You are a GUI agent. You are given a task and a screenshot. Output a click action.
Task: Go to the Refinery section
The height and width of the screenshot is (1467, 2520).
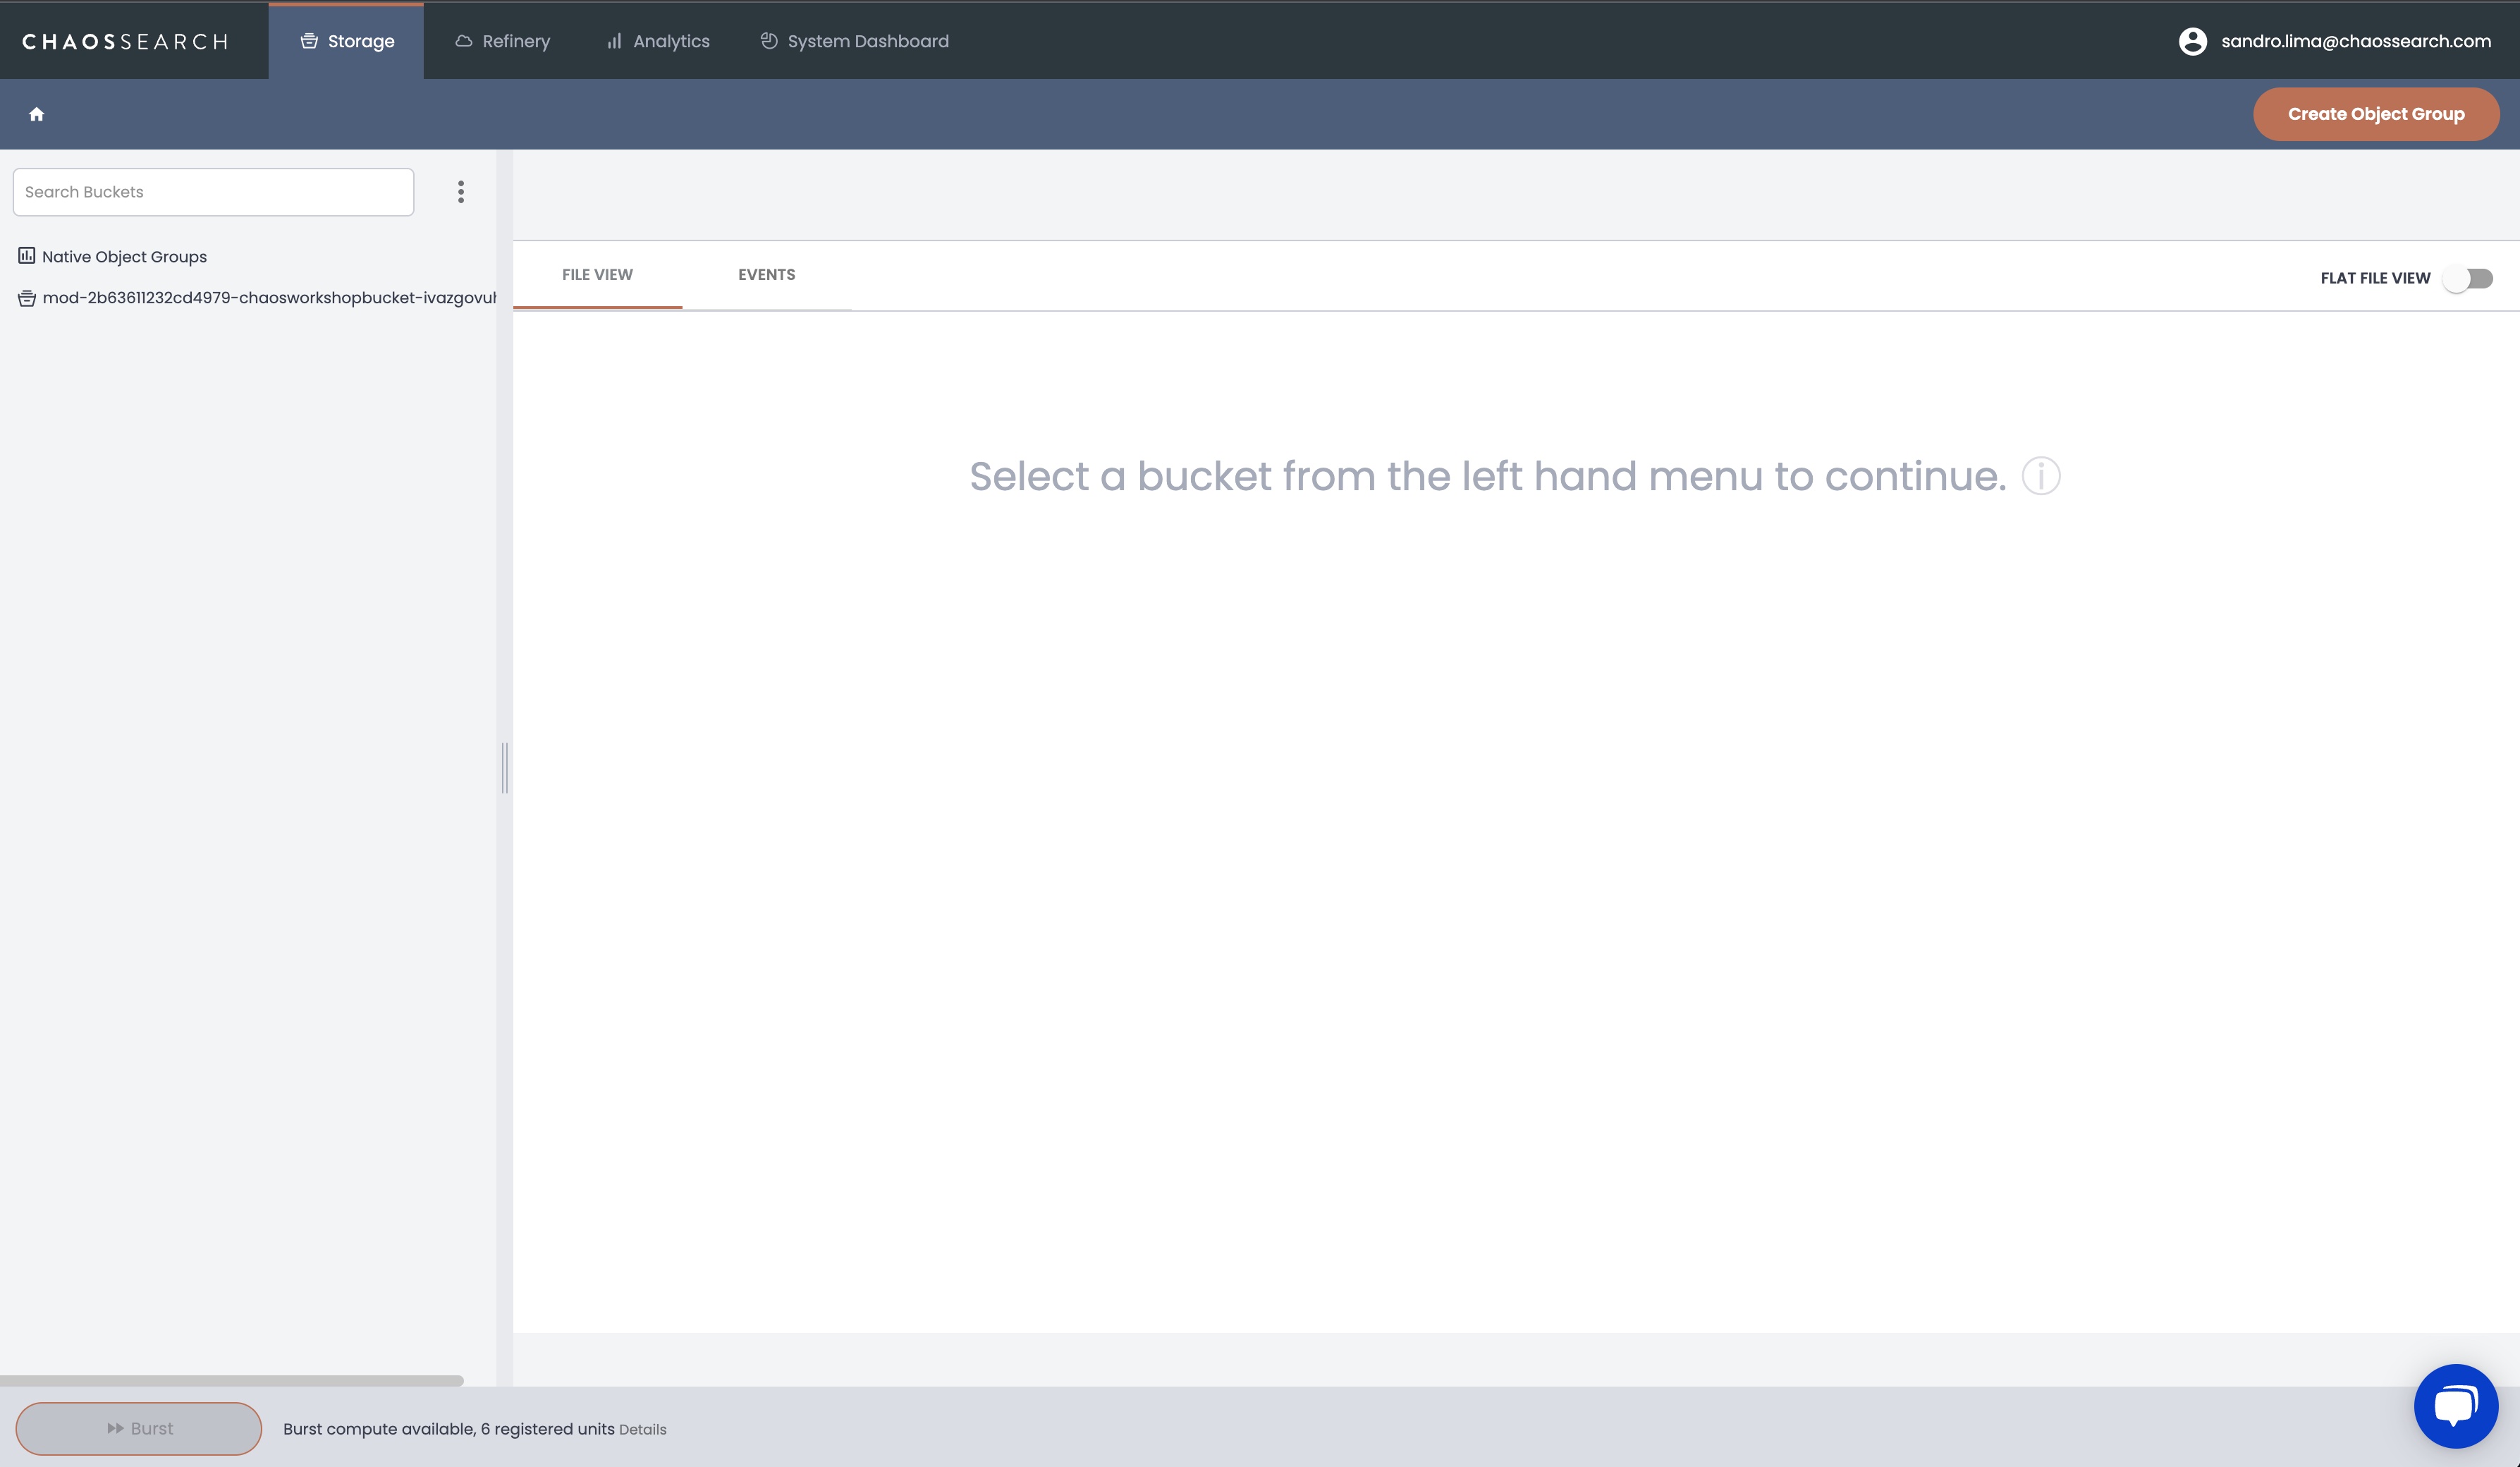[503, 41]
